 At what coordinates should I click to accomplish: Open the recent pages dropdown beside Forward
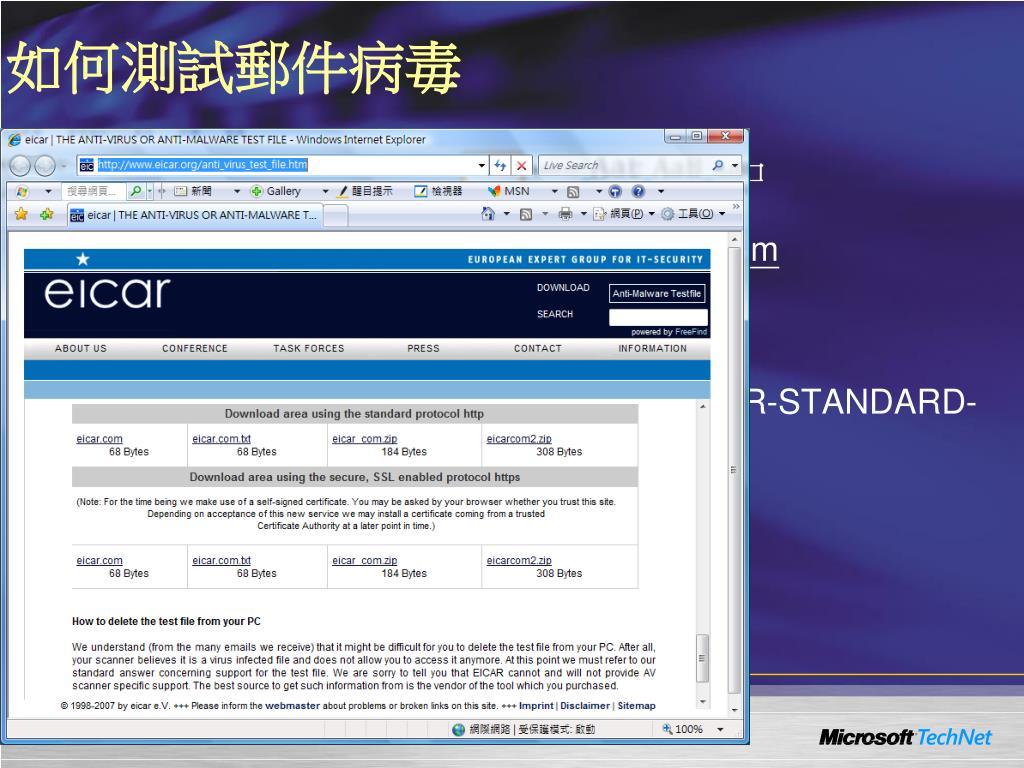63,166
